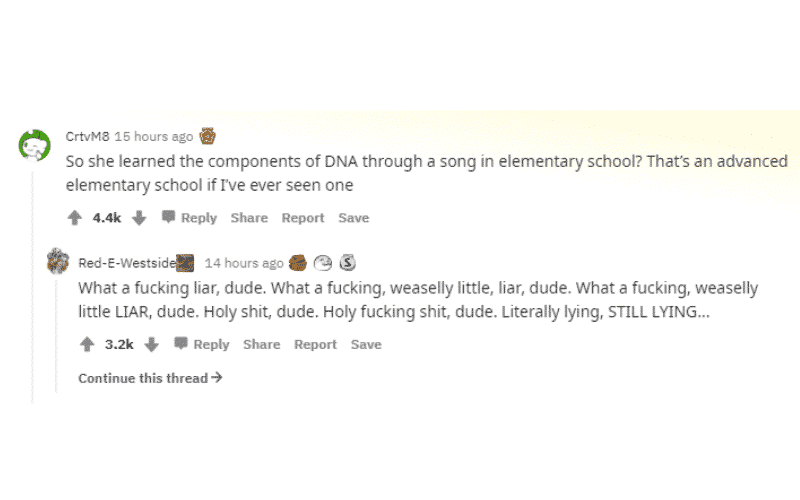800x500 pixels.
Task: Open the Continue this thread link
Action: pyautogui.click(x=150, y=378)
